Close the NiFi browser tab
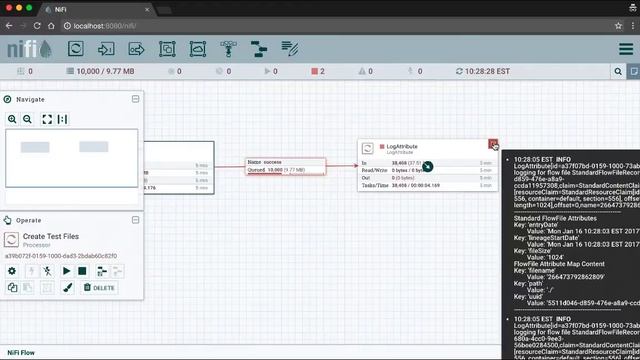The image size is (640, 360). click(x=147, y=9)
